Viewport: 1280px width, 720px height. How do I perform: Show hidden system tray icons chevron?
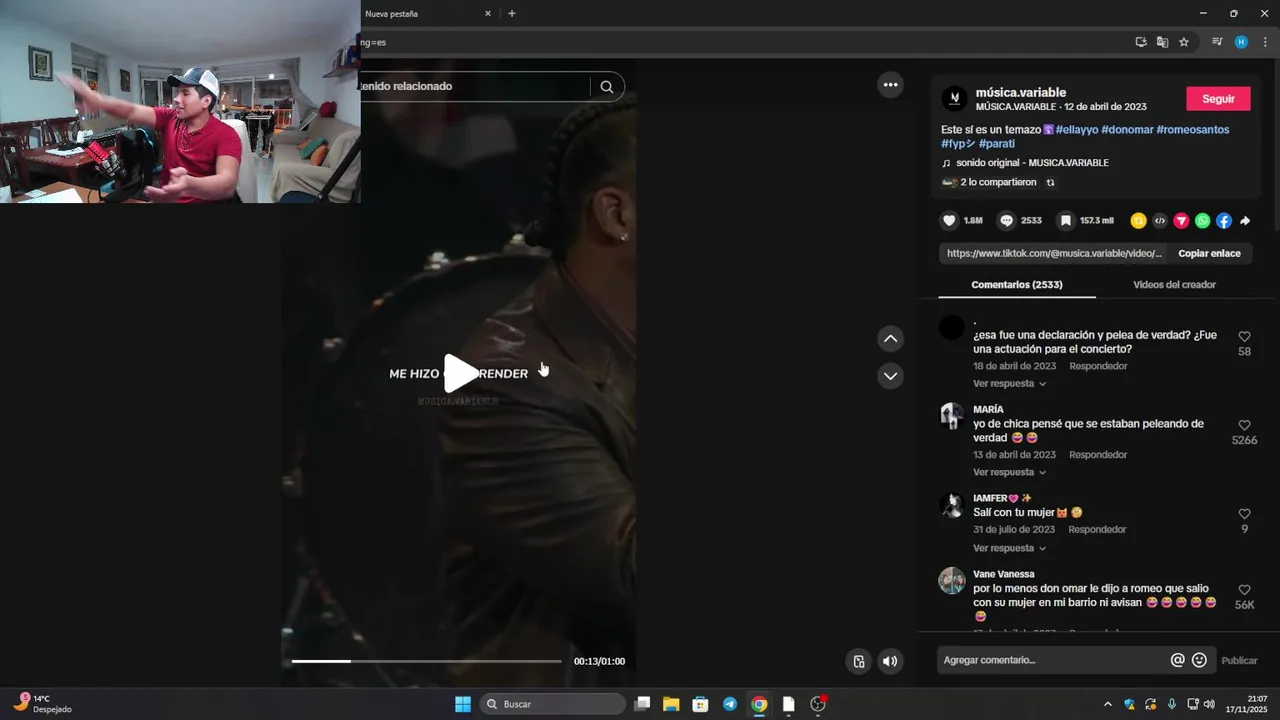point(1107,704)
